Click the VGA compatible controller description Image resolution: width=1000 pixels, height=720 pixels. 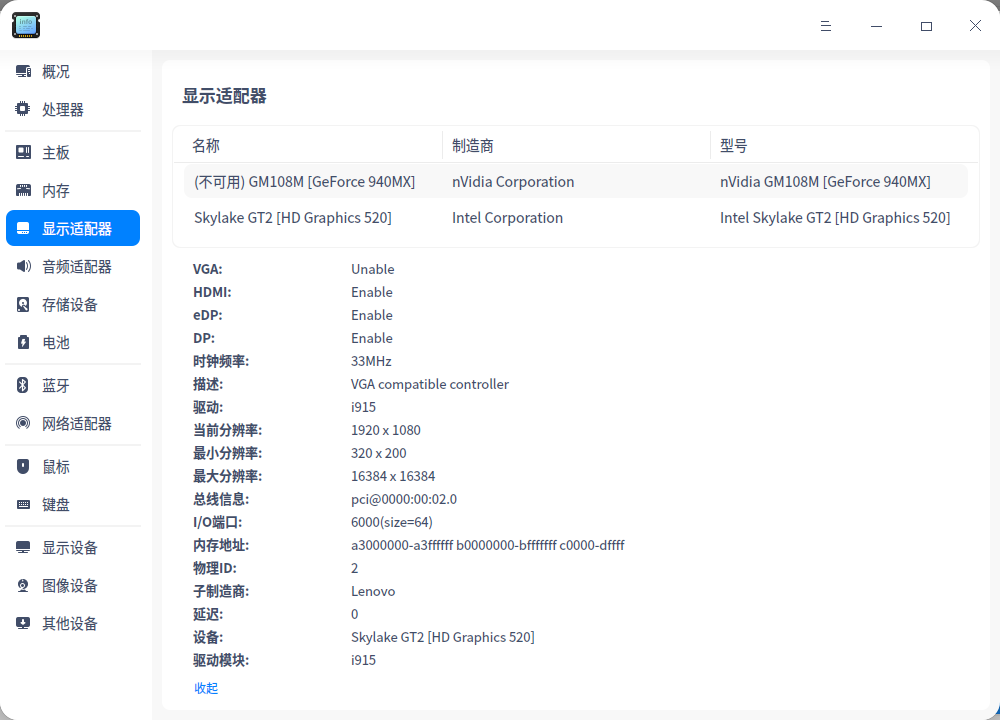coord(430,384)
